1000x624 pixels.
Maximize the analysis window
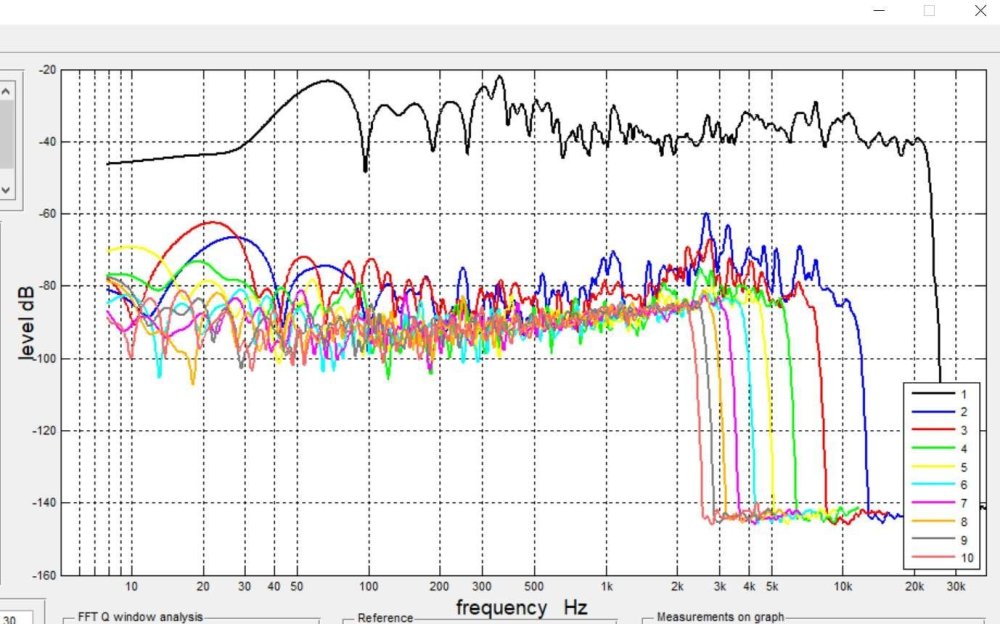929,11
